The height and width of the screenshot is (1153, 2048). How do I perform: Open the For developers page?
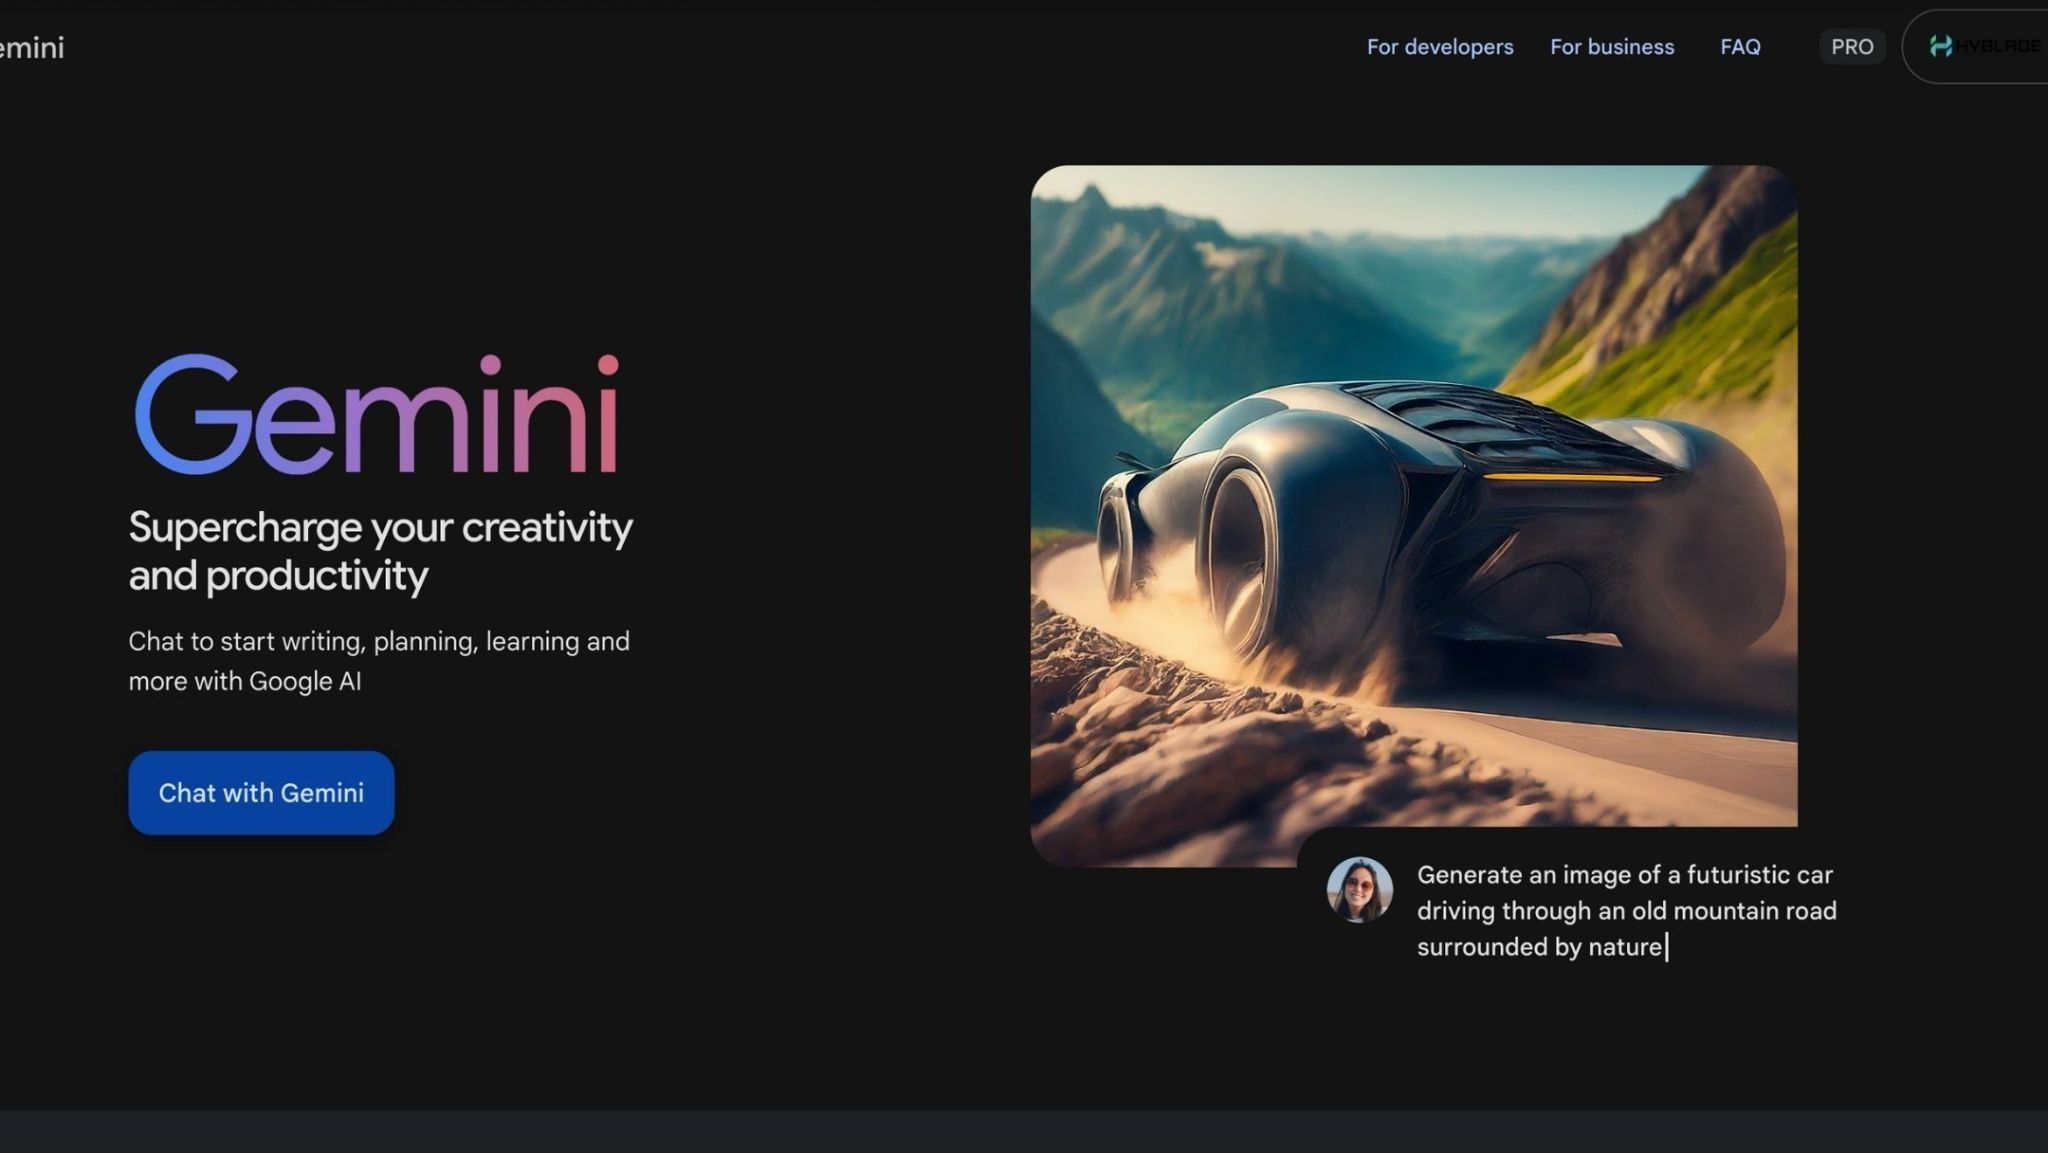(x=1440, y=47)
